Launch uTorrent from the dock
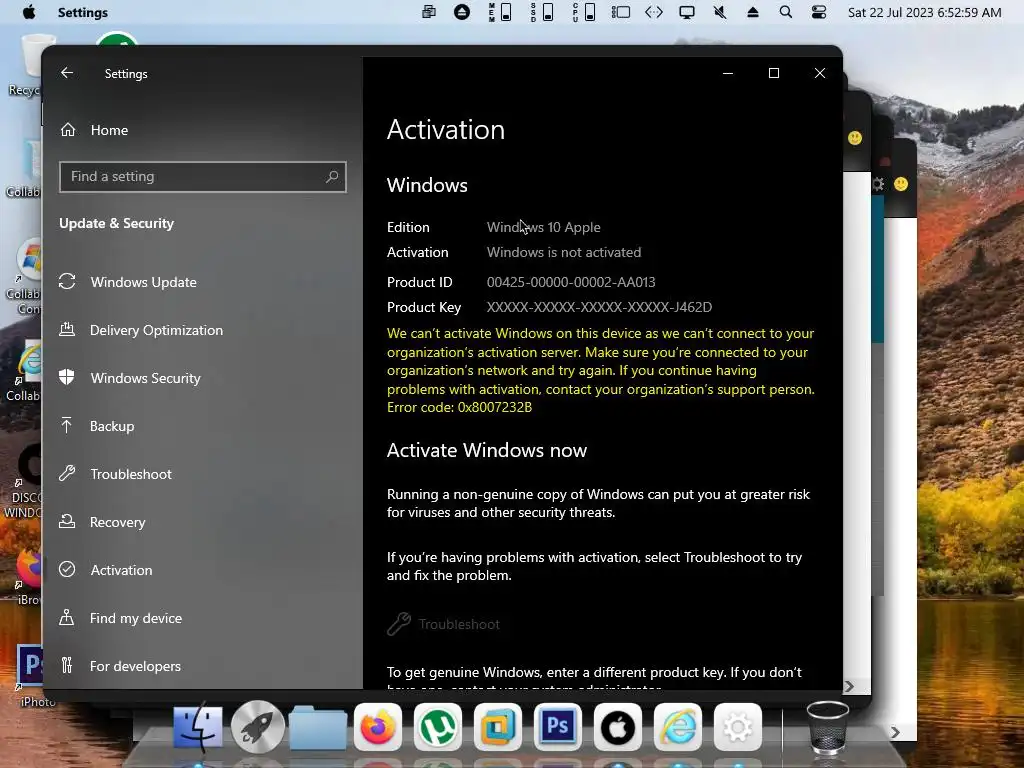Screen dimensions: 1024x768 pos(438,727)
